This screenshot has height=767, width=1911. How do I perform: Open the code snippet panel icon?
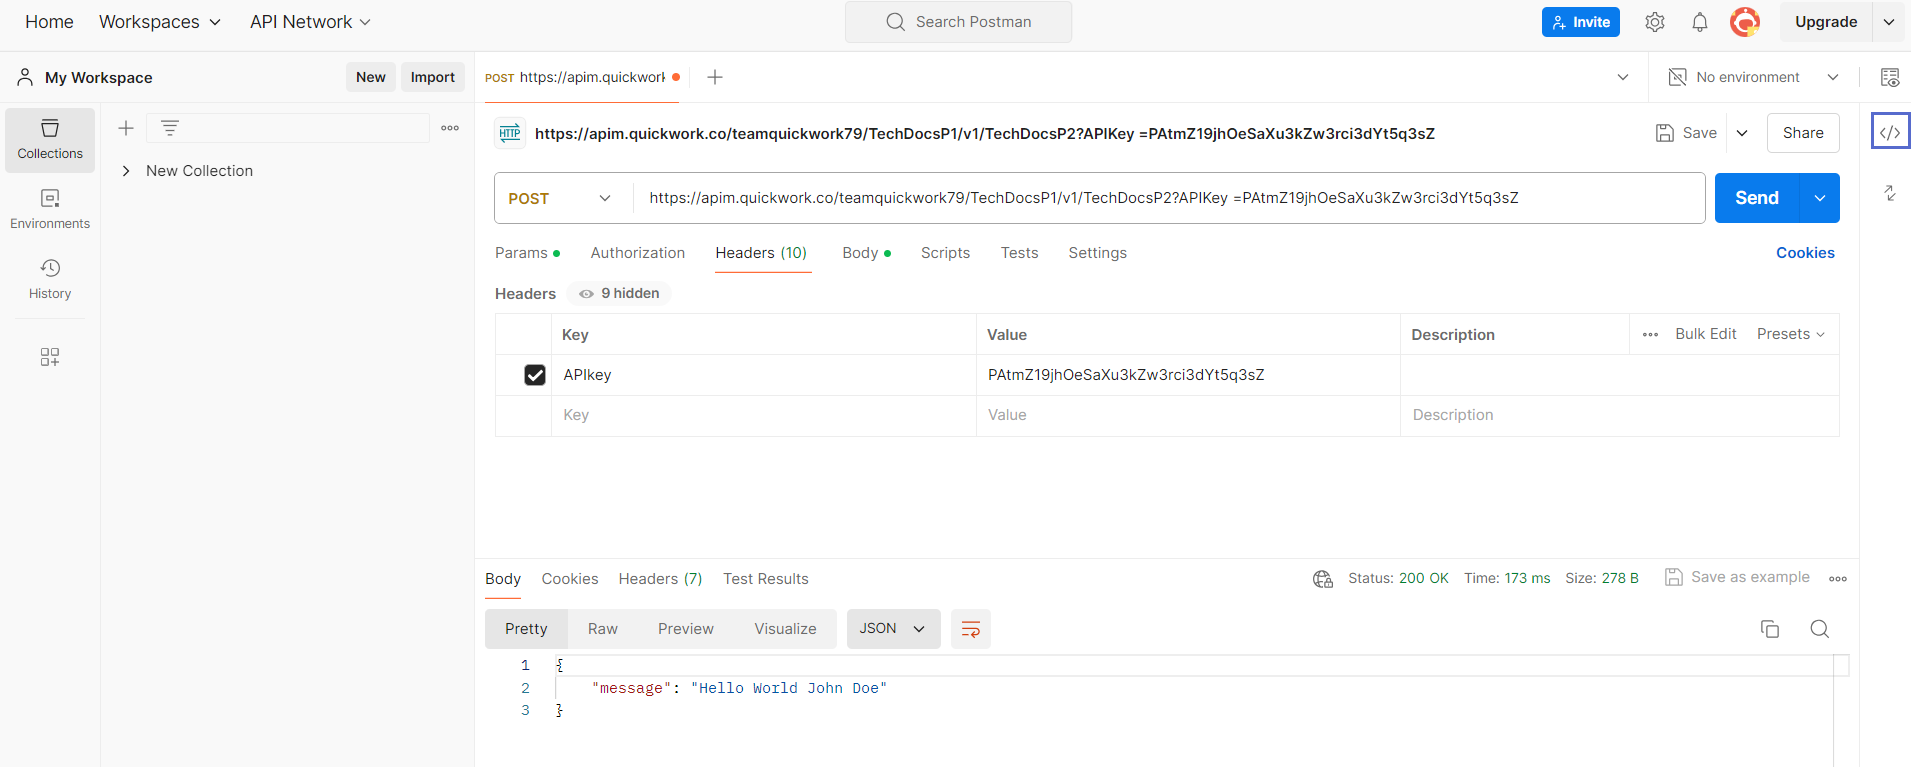click(1890, 132)
